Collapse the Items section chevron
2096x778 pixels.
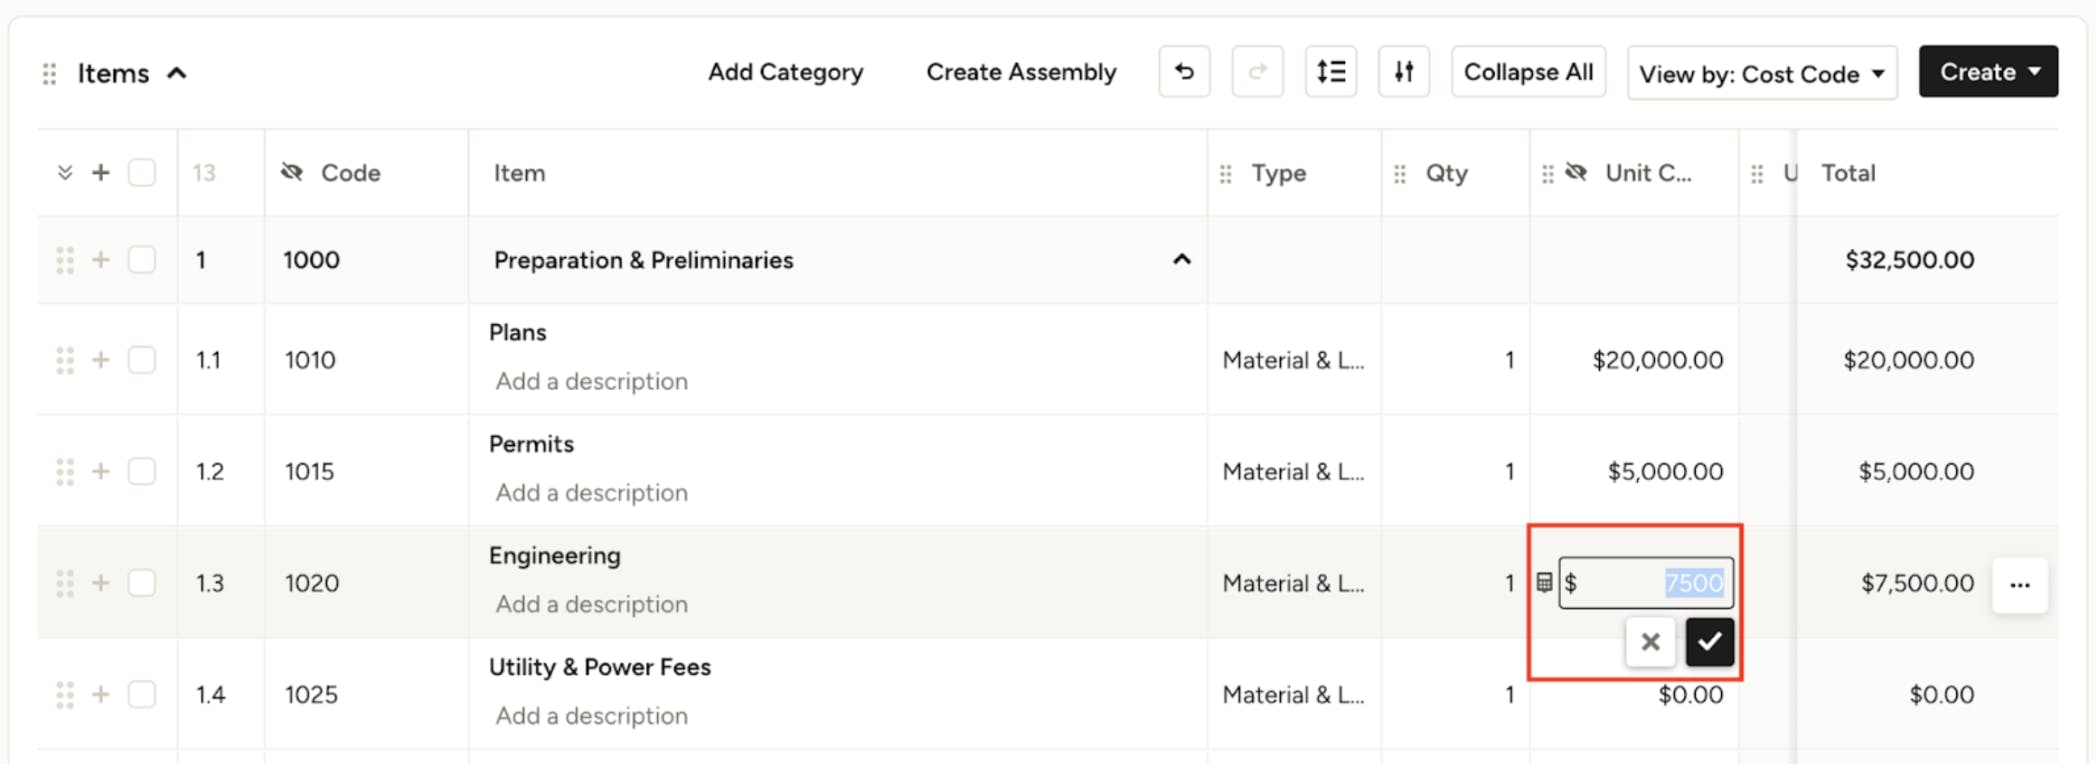177,73
